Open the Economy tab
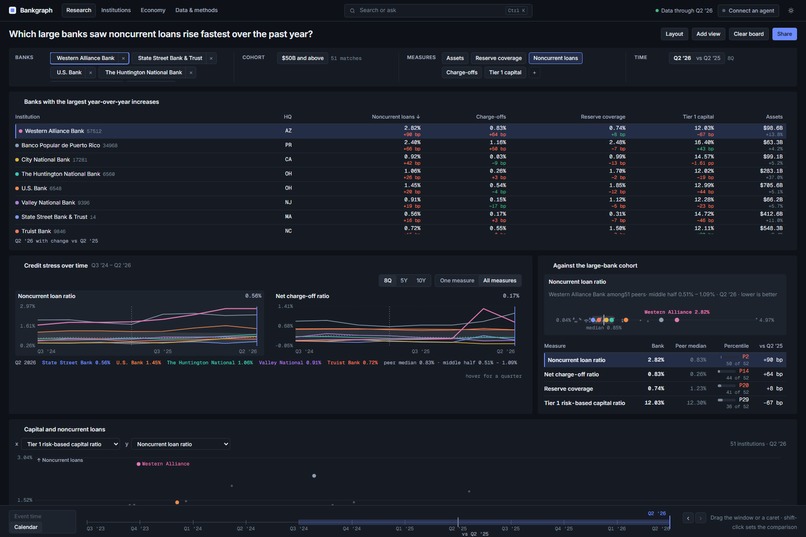Image resolution: width=806 pixels, height=537 pixels. pyautogui.click(x=153, y=10)
